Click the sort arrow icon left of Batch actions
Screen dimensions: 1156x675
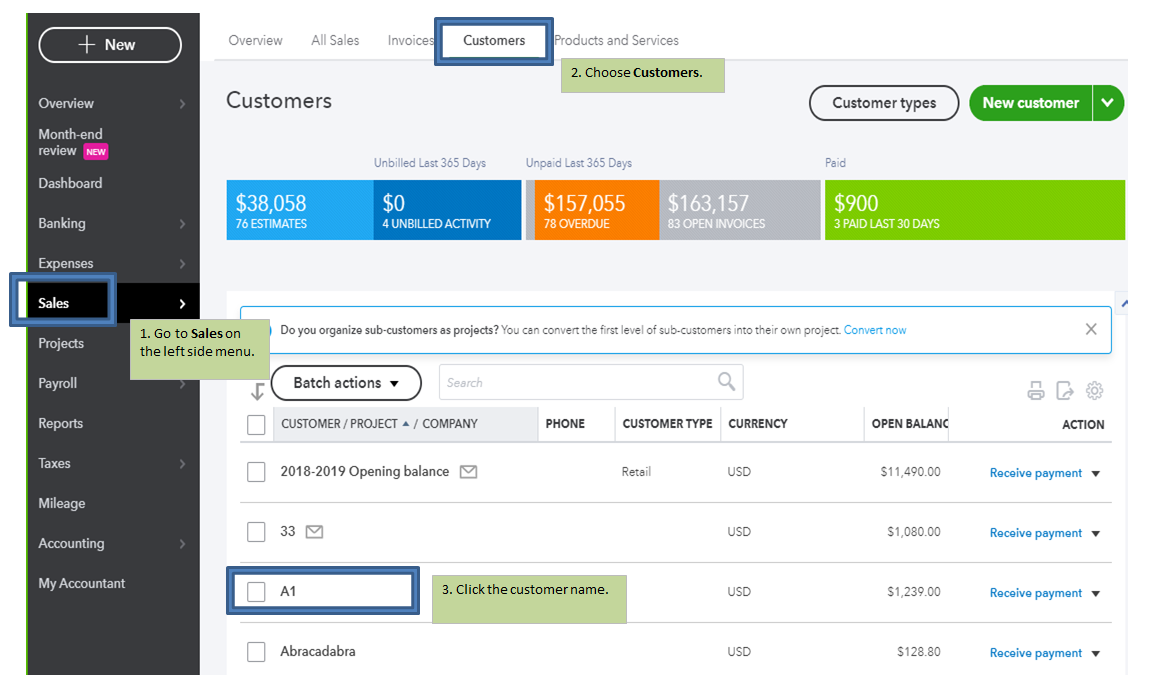pos(257,391)
